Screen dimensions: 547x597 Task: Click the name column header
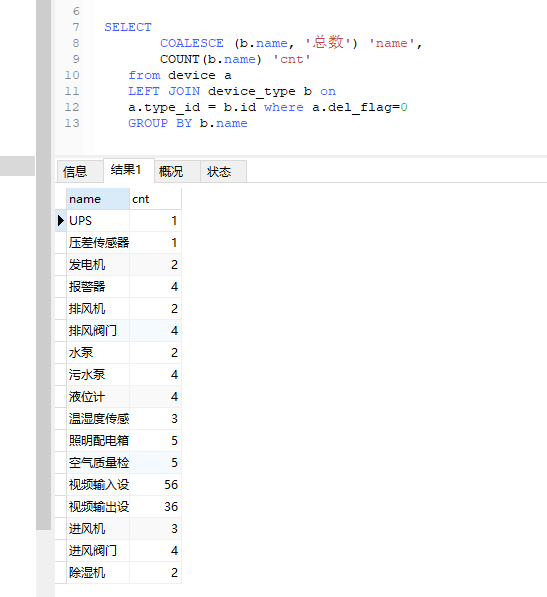[98, 199]
